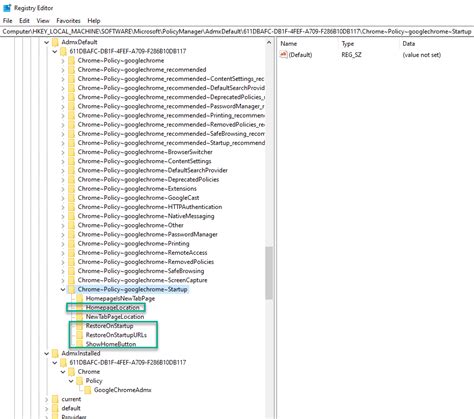Select folder icon of googlechrome~Printing
The width and height of the screenshot is (474, 419).
[71, 244]
